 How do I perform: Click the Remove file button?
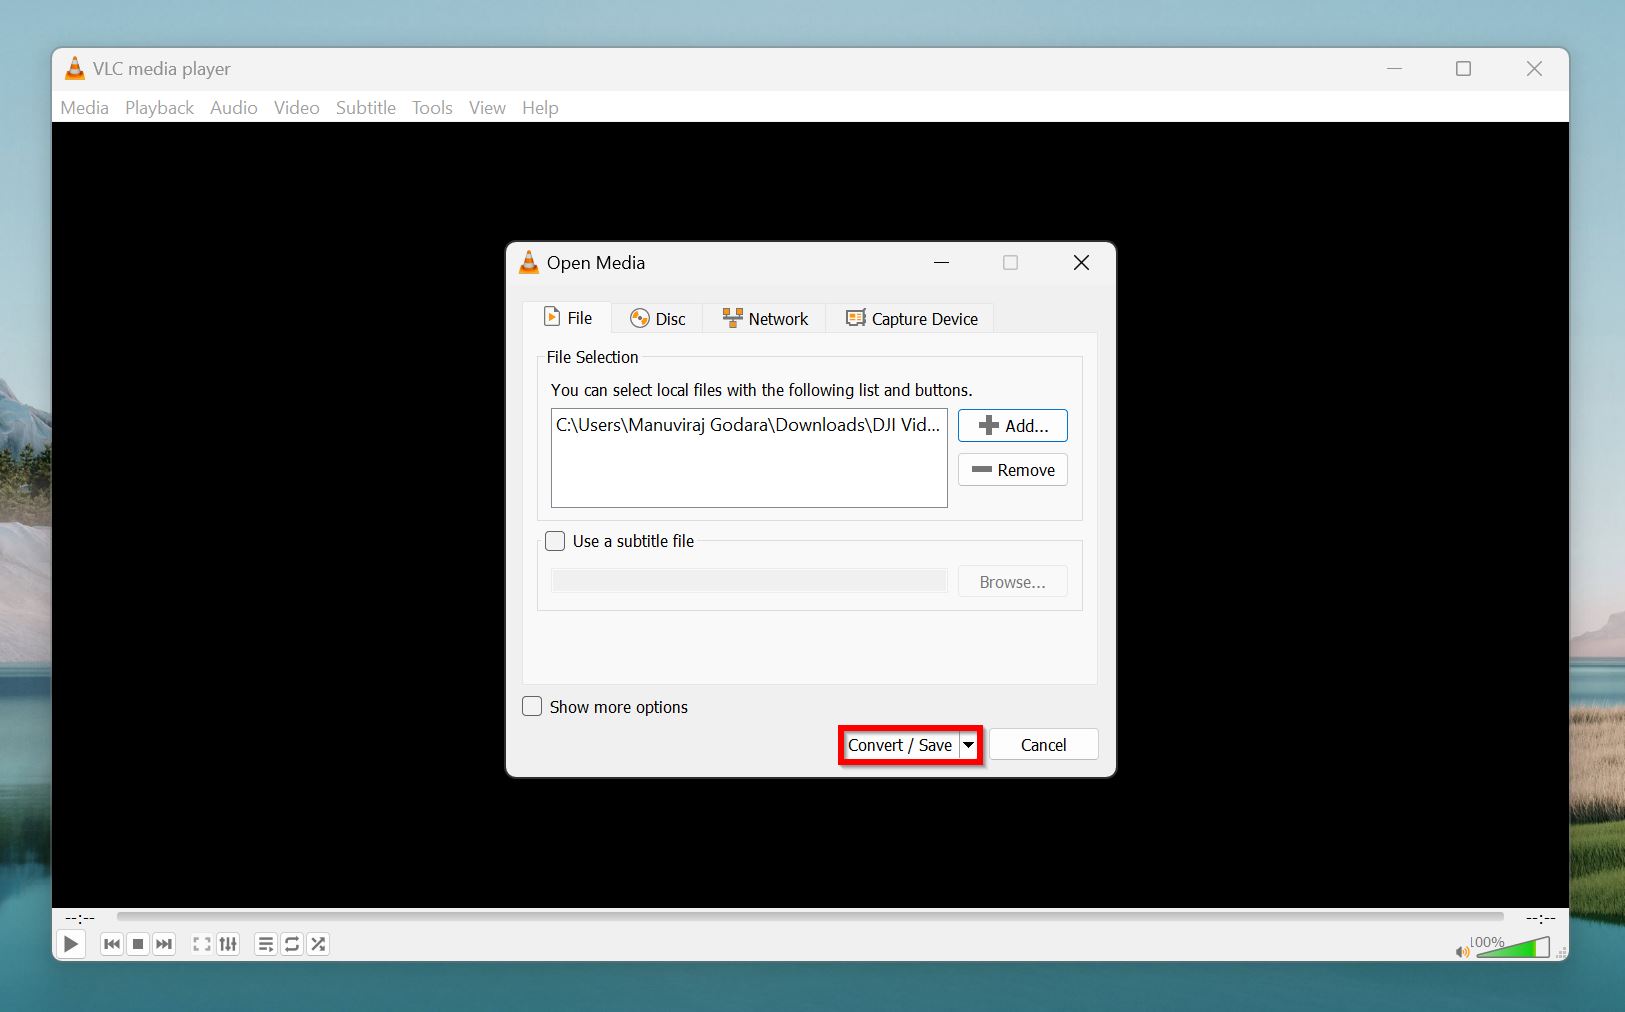(1012, 470)
